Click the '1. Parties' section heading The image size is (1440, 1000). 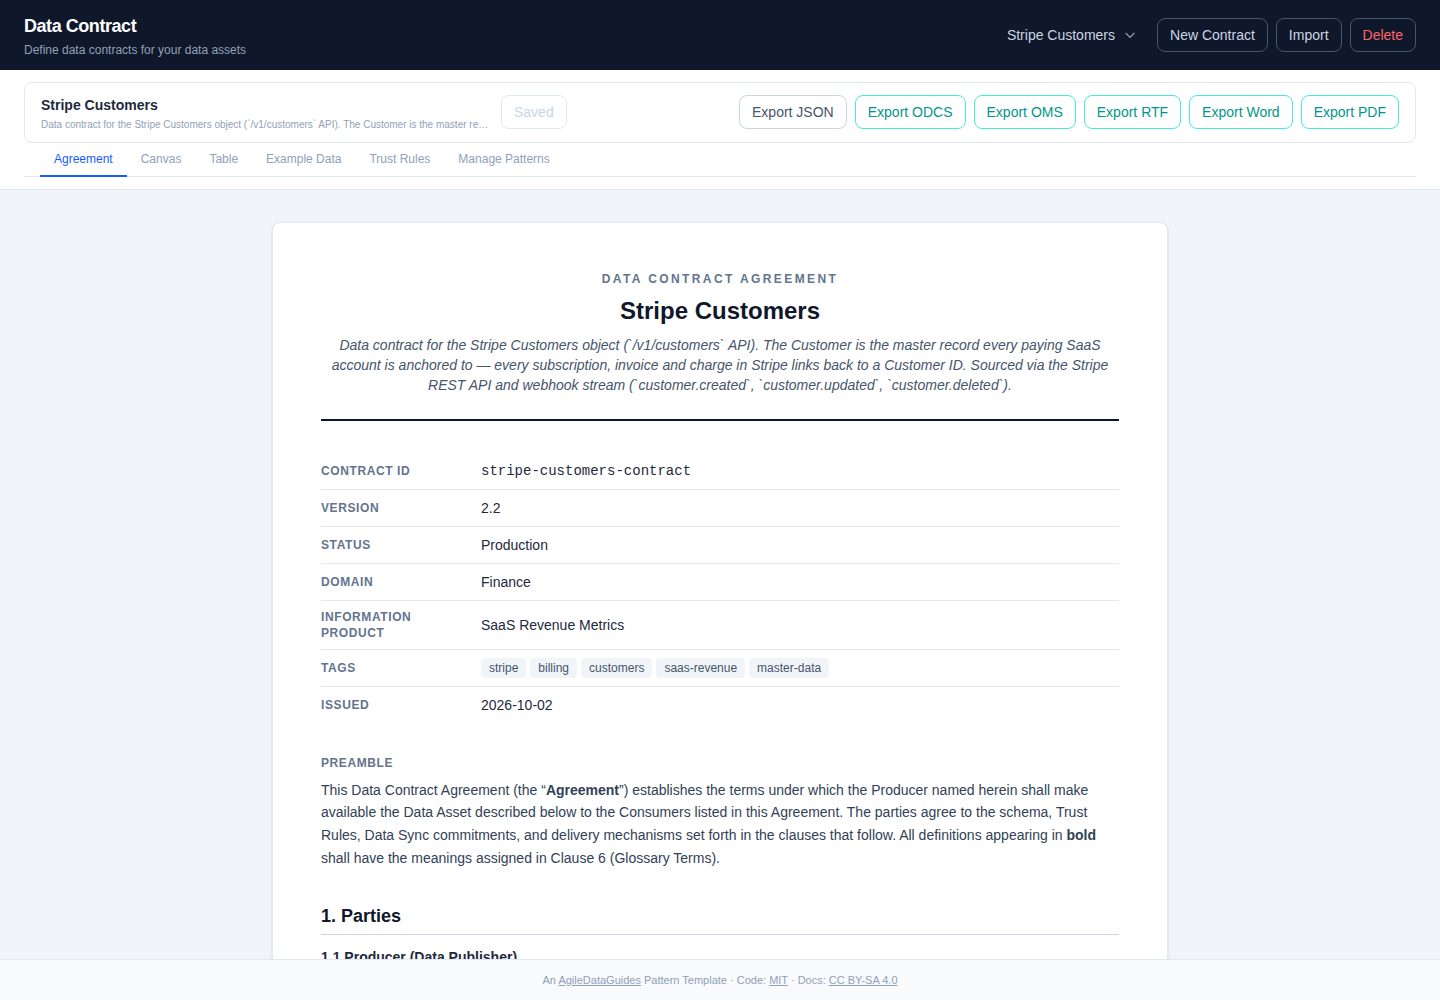[x=361, y=916]
